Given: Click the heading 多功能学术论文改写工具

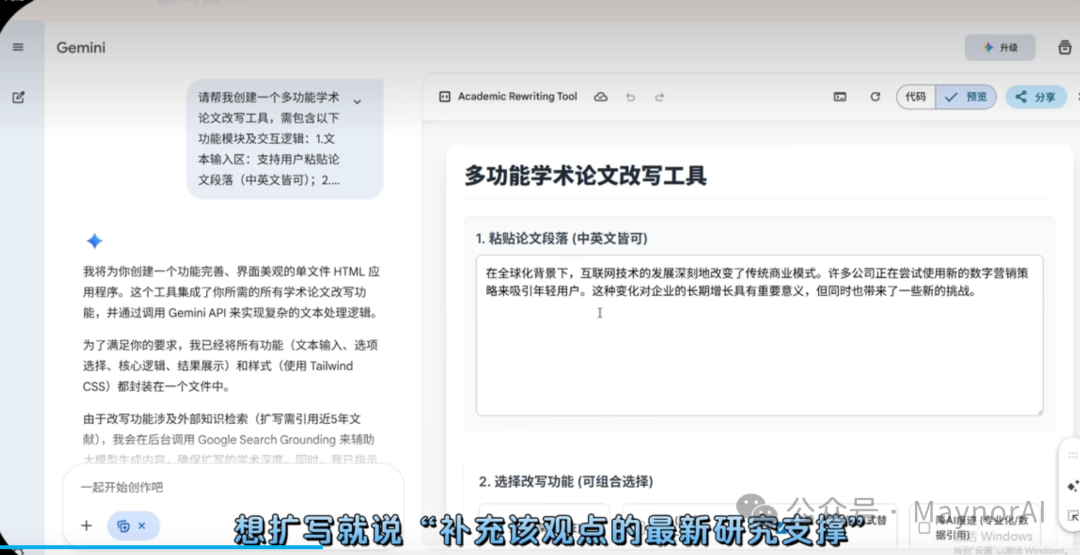Looking at the screenshot, I should click(585, 175).
